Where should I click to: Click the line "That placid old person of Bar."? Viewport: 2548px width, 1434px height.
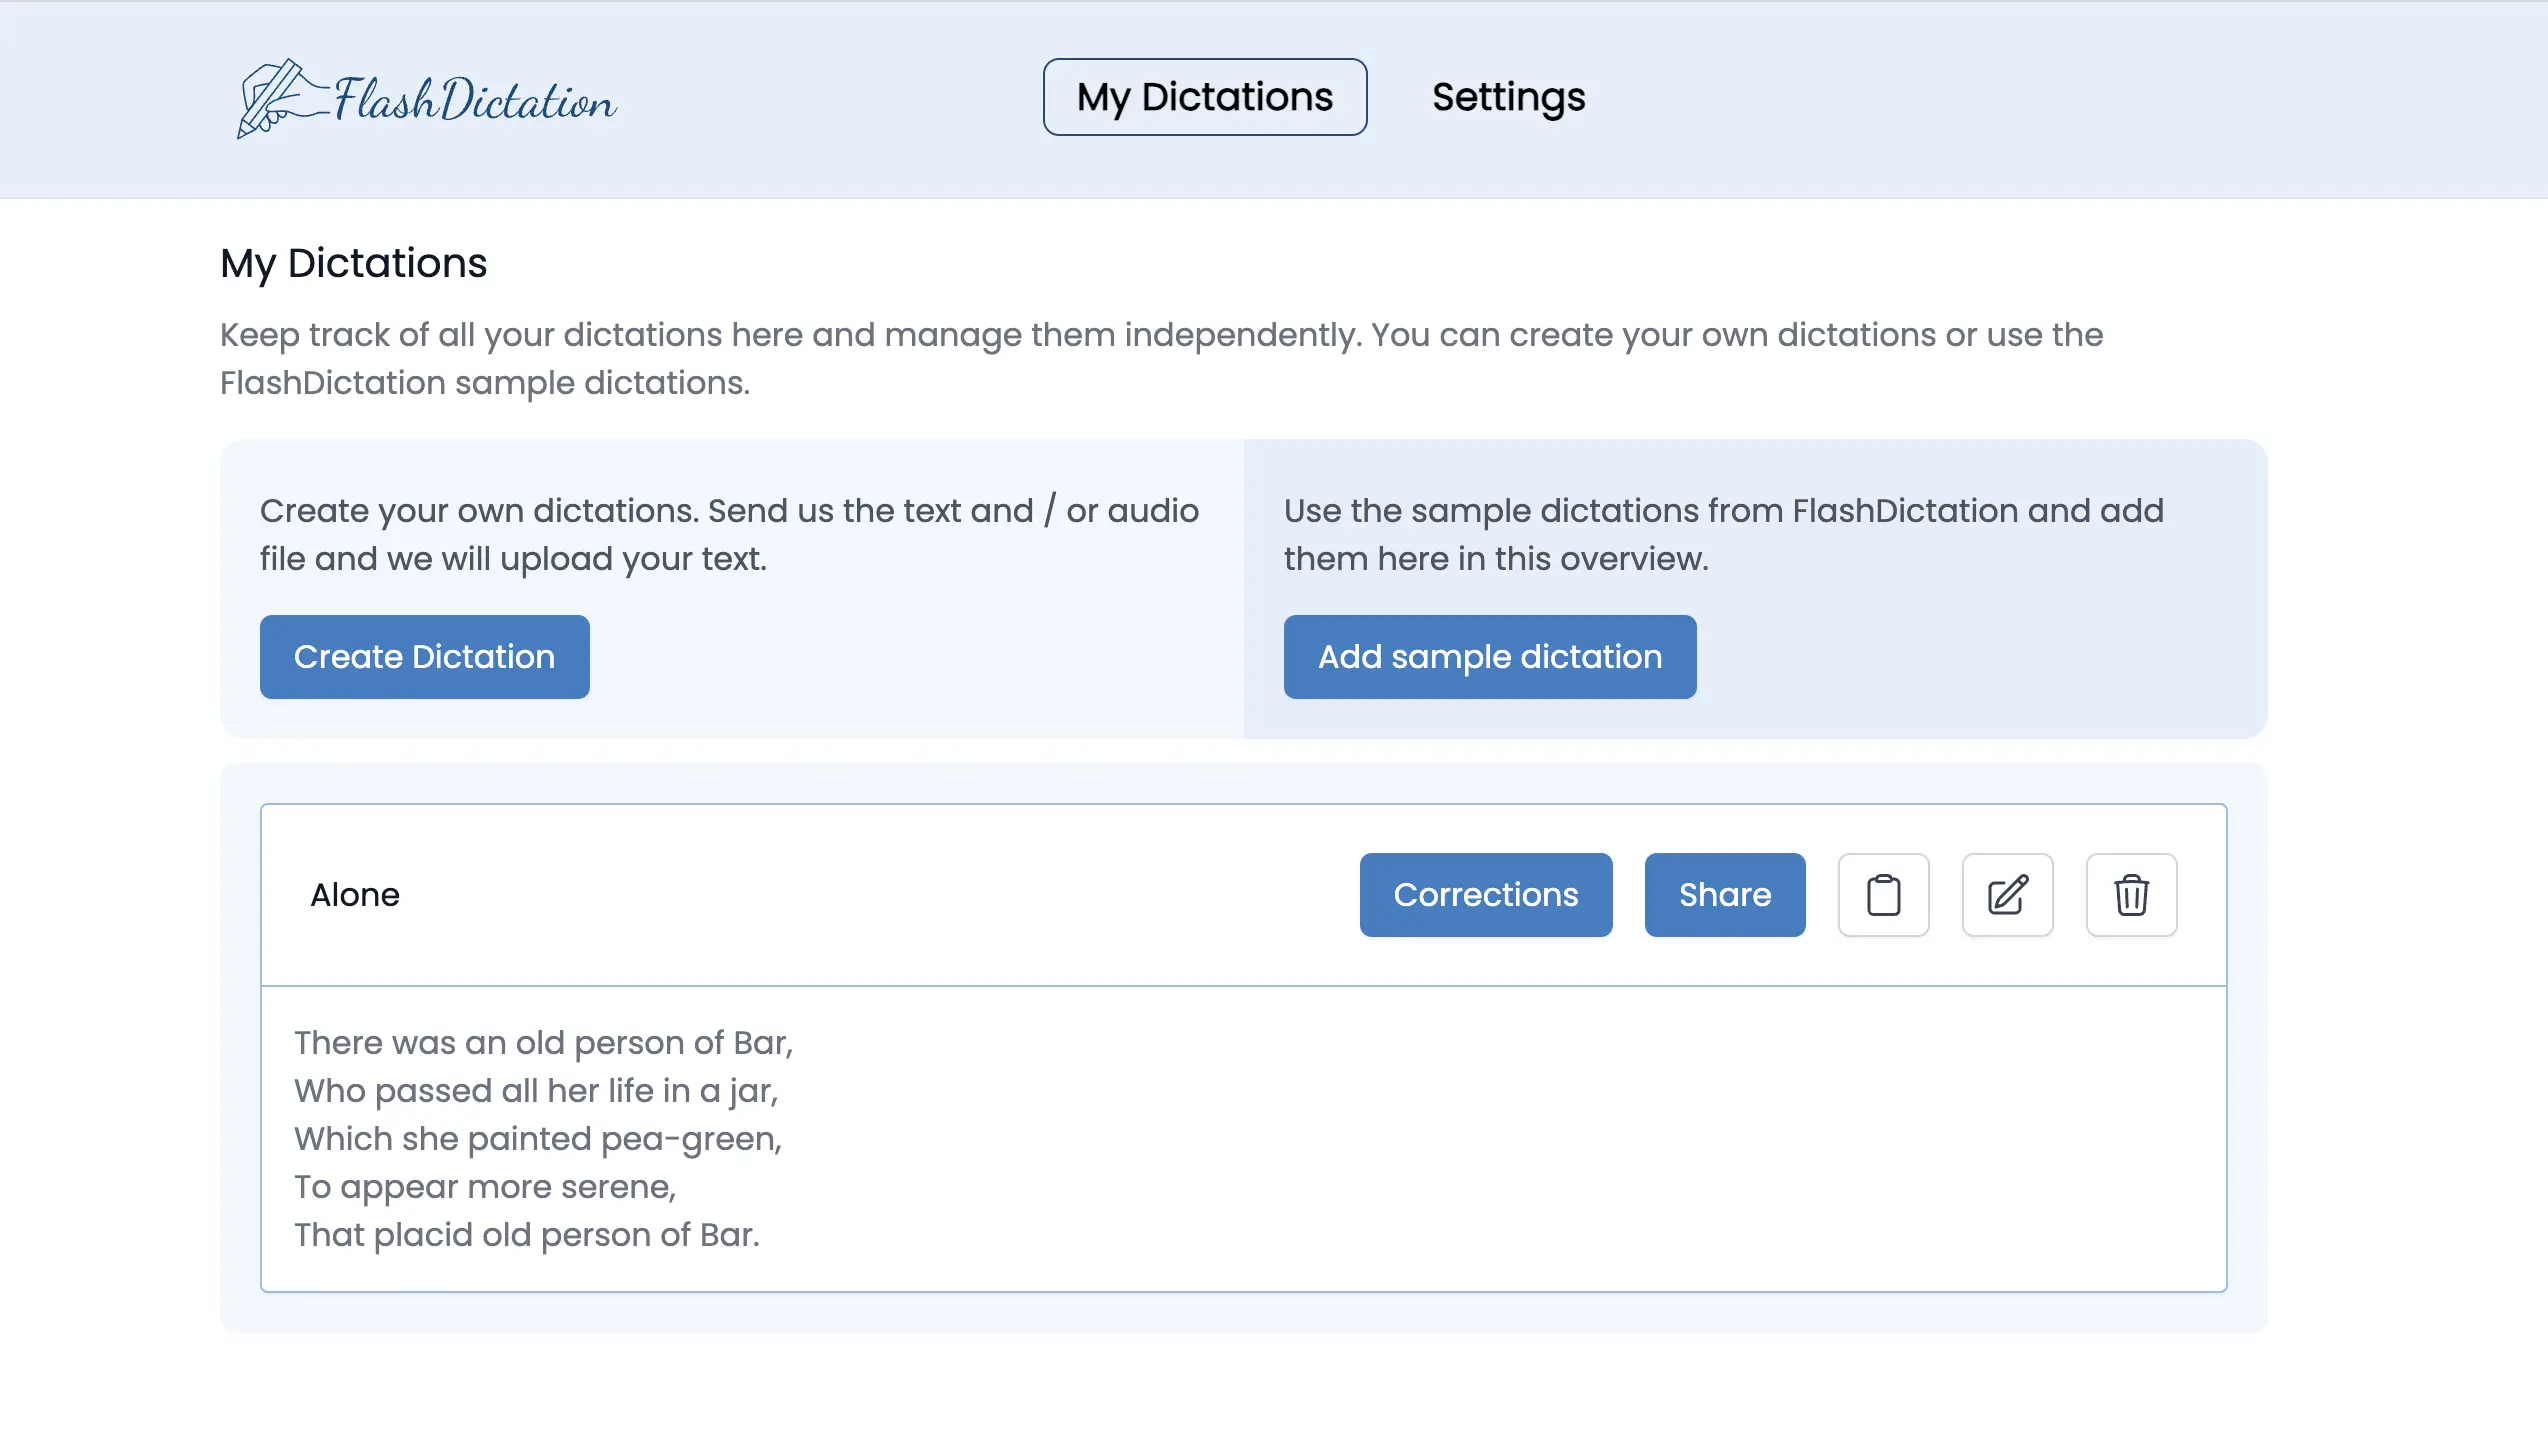(527, 1234)
